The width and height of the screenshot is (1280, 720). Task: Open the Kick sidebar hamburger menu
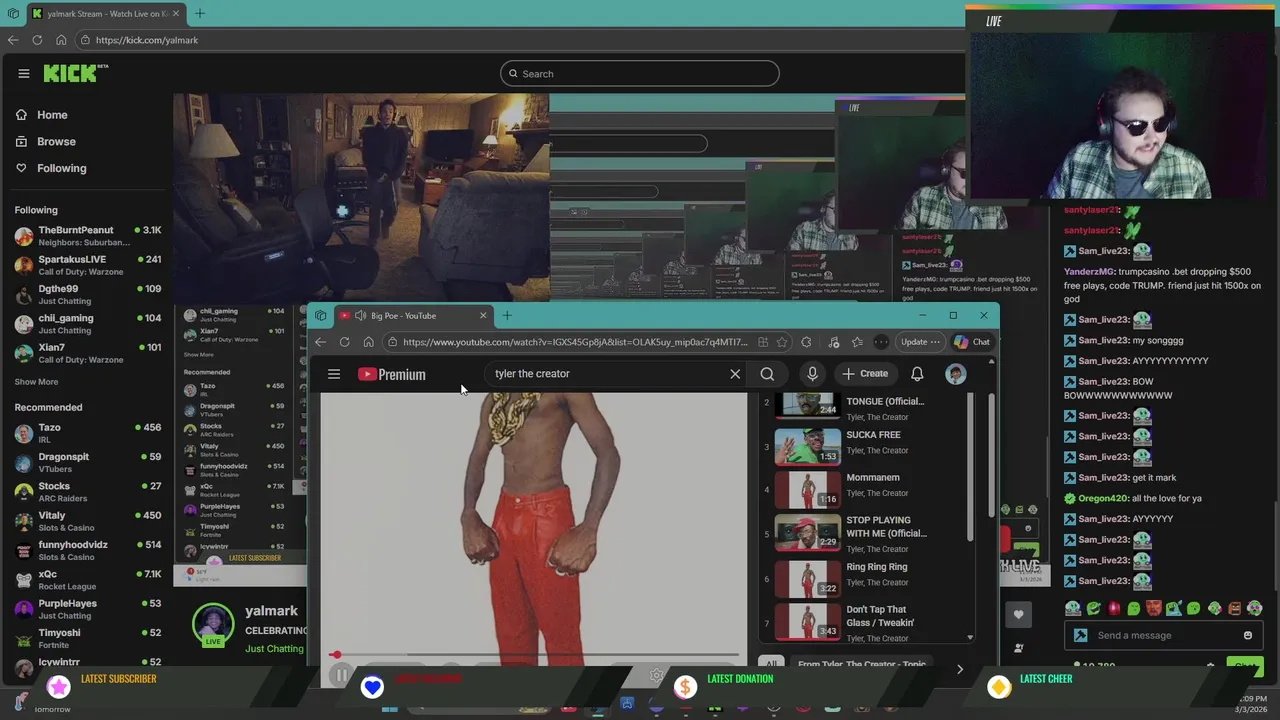[24, 73]
